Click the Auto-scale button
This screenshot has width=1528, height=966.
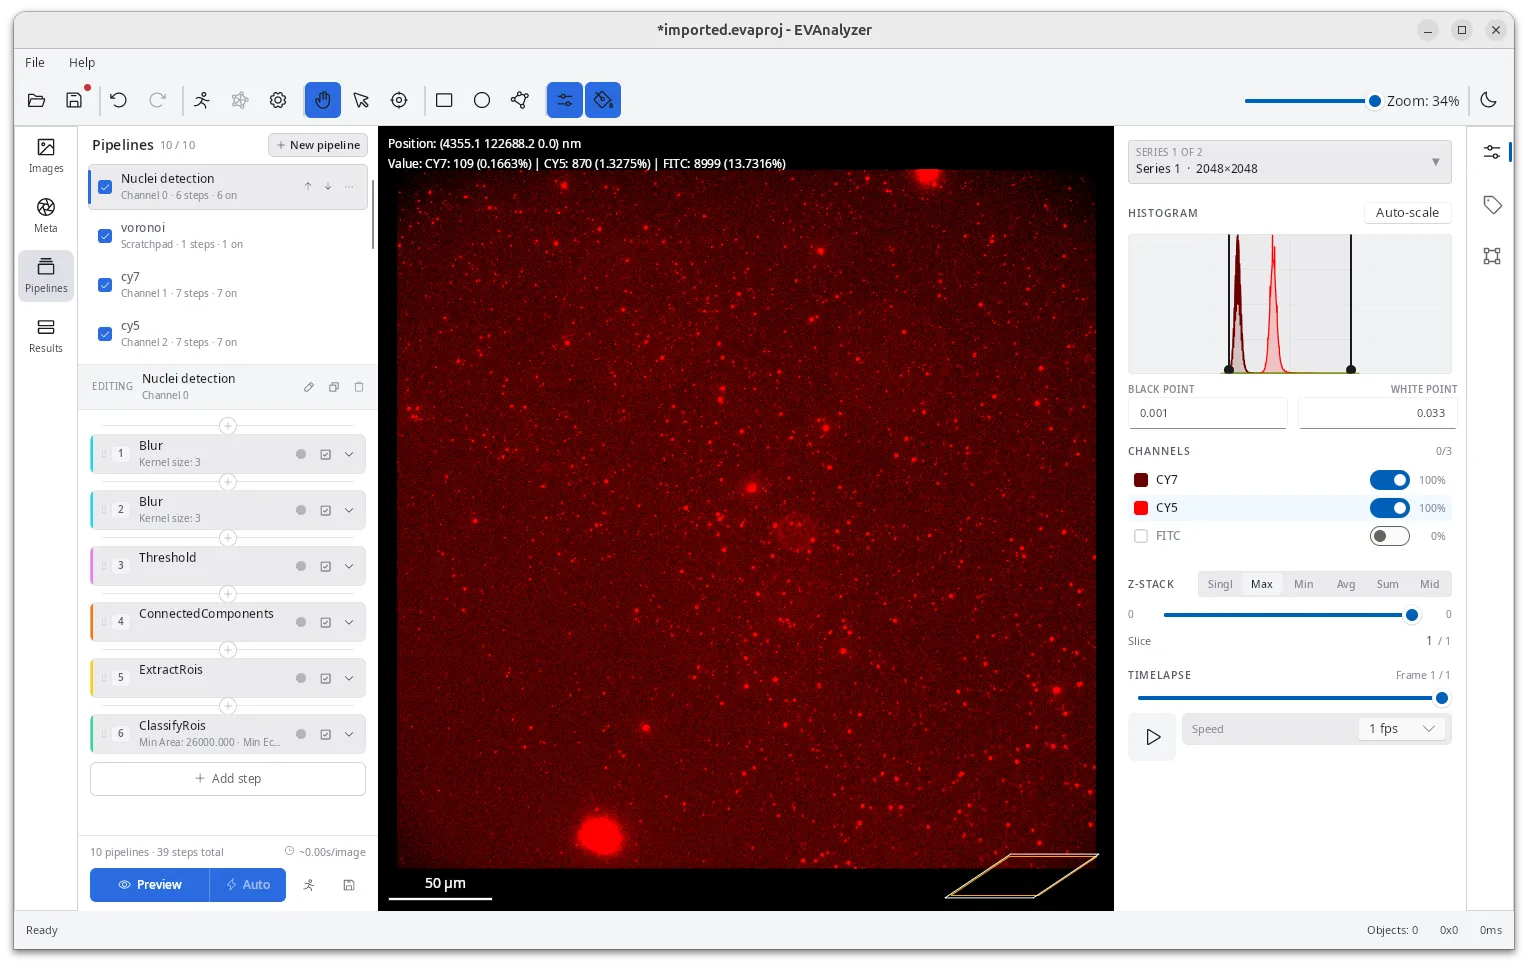click(x=1407, y=212)
